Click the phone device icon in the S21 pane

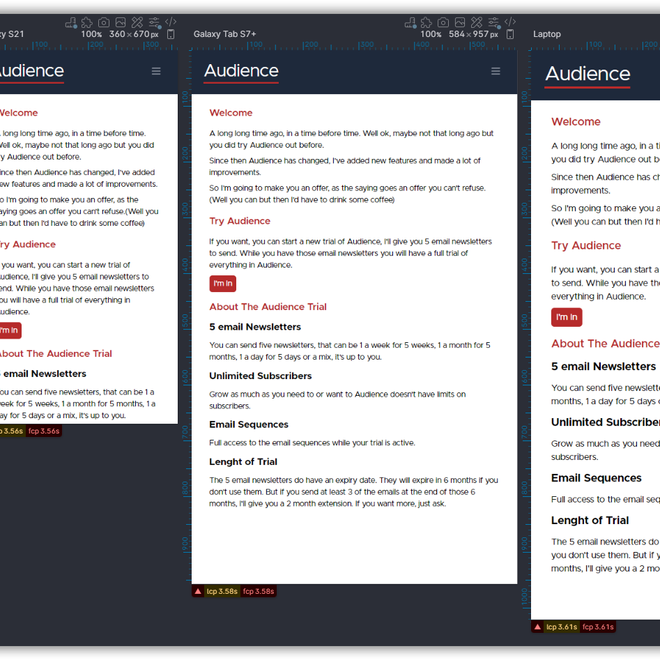[170, 35]
